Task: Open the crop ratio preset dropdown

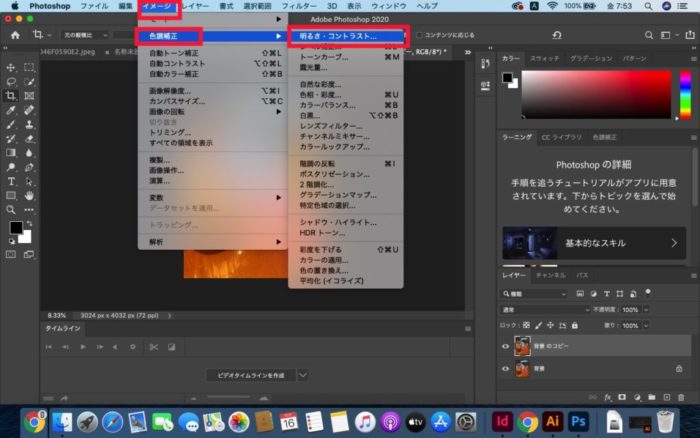Action: pyautogui.click(x=84, y=35)
